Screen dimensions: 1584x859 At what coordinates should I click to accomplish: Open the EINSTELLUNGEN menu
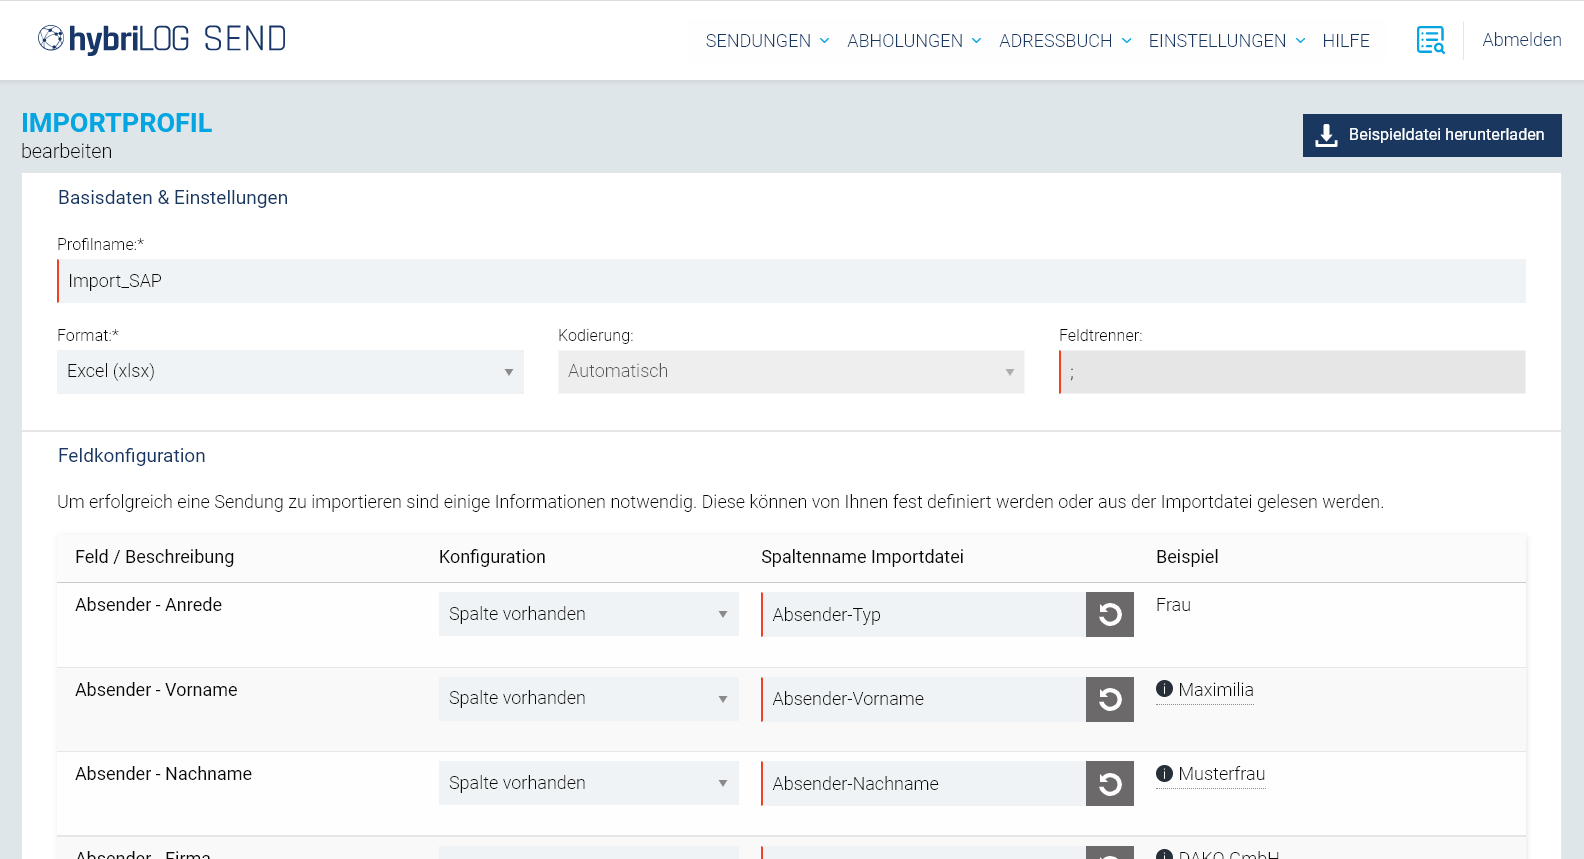coord(1227,41)
